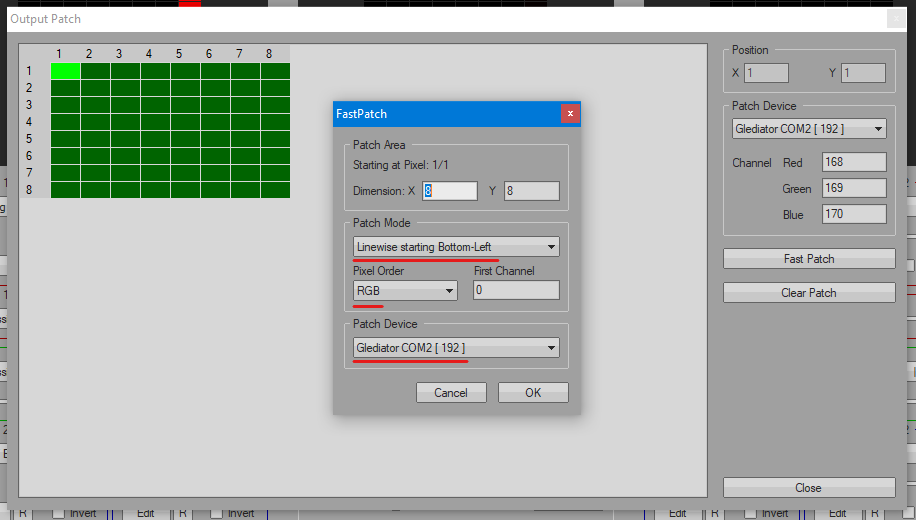This screenshot has width=916, height=520.
Task: Toggle the leftmost Invert checkbox
Action: point(58,513)
